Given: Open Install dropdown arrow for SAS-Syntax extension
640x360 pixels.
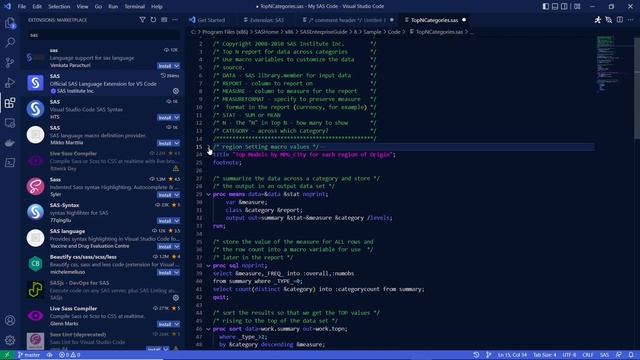Looking at the screenshot, I should coord(177,221).
